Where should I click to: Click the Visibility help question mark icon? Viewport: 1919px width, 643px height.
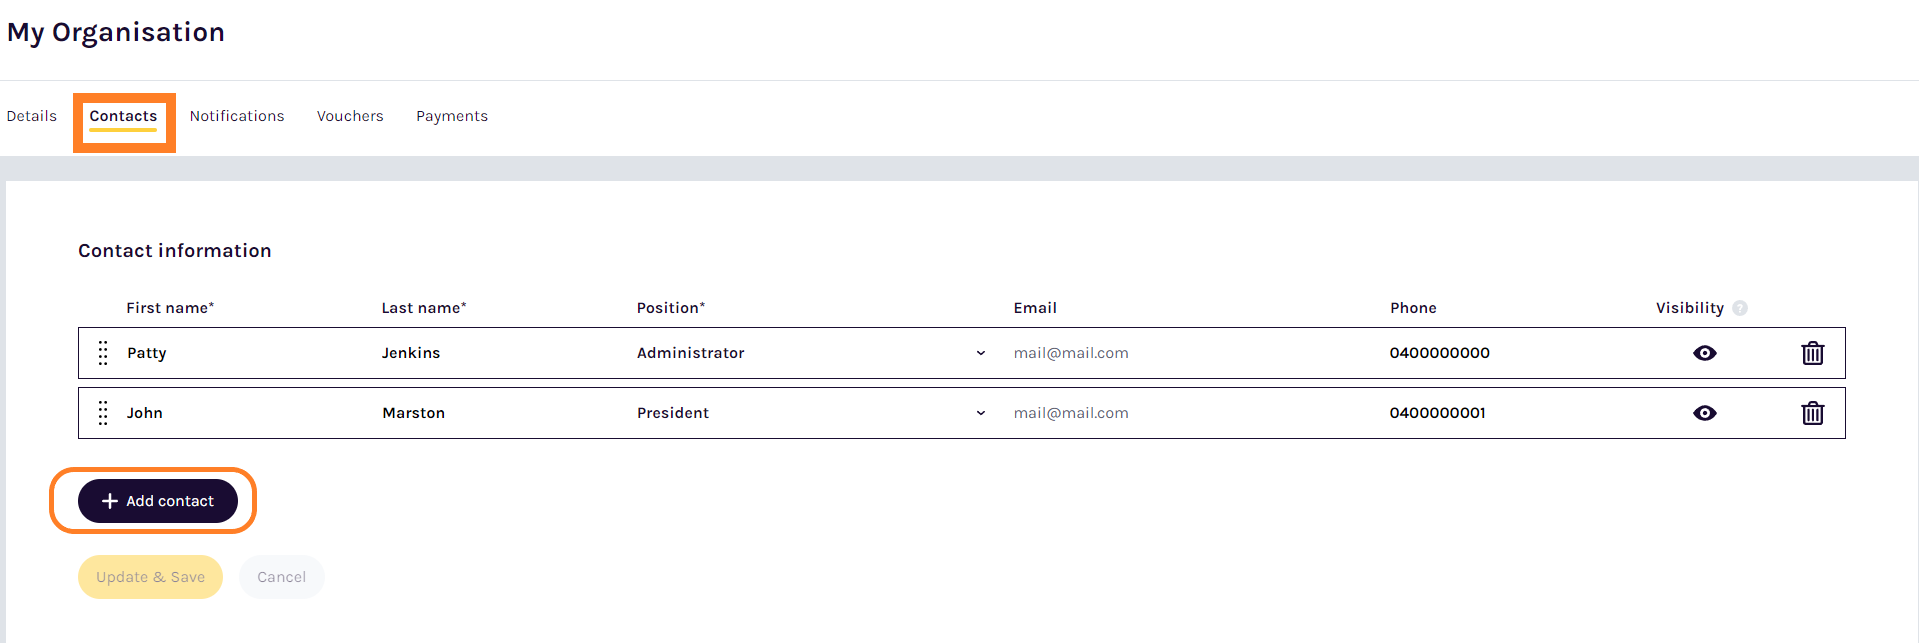pos(1740,308)
